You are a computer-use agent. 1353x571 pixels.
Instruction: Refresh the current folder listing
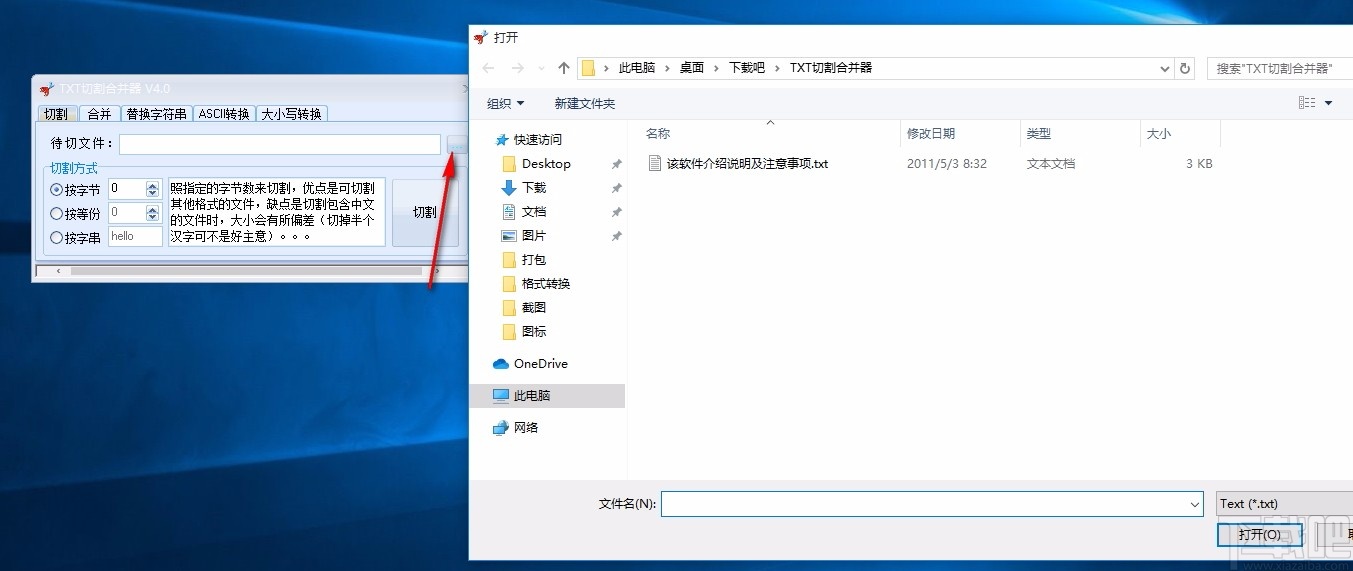click(1186, 68)
